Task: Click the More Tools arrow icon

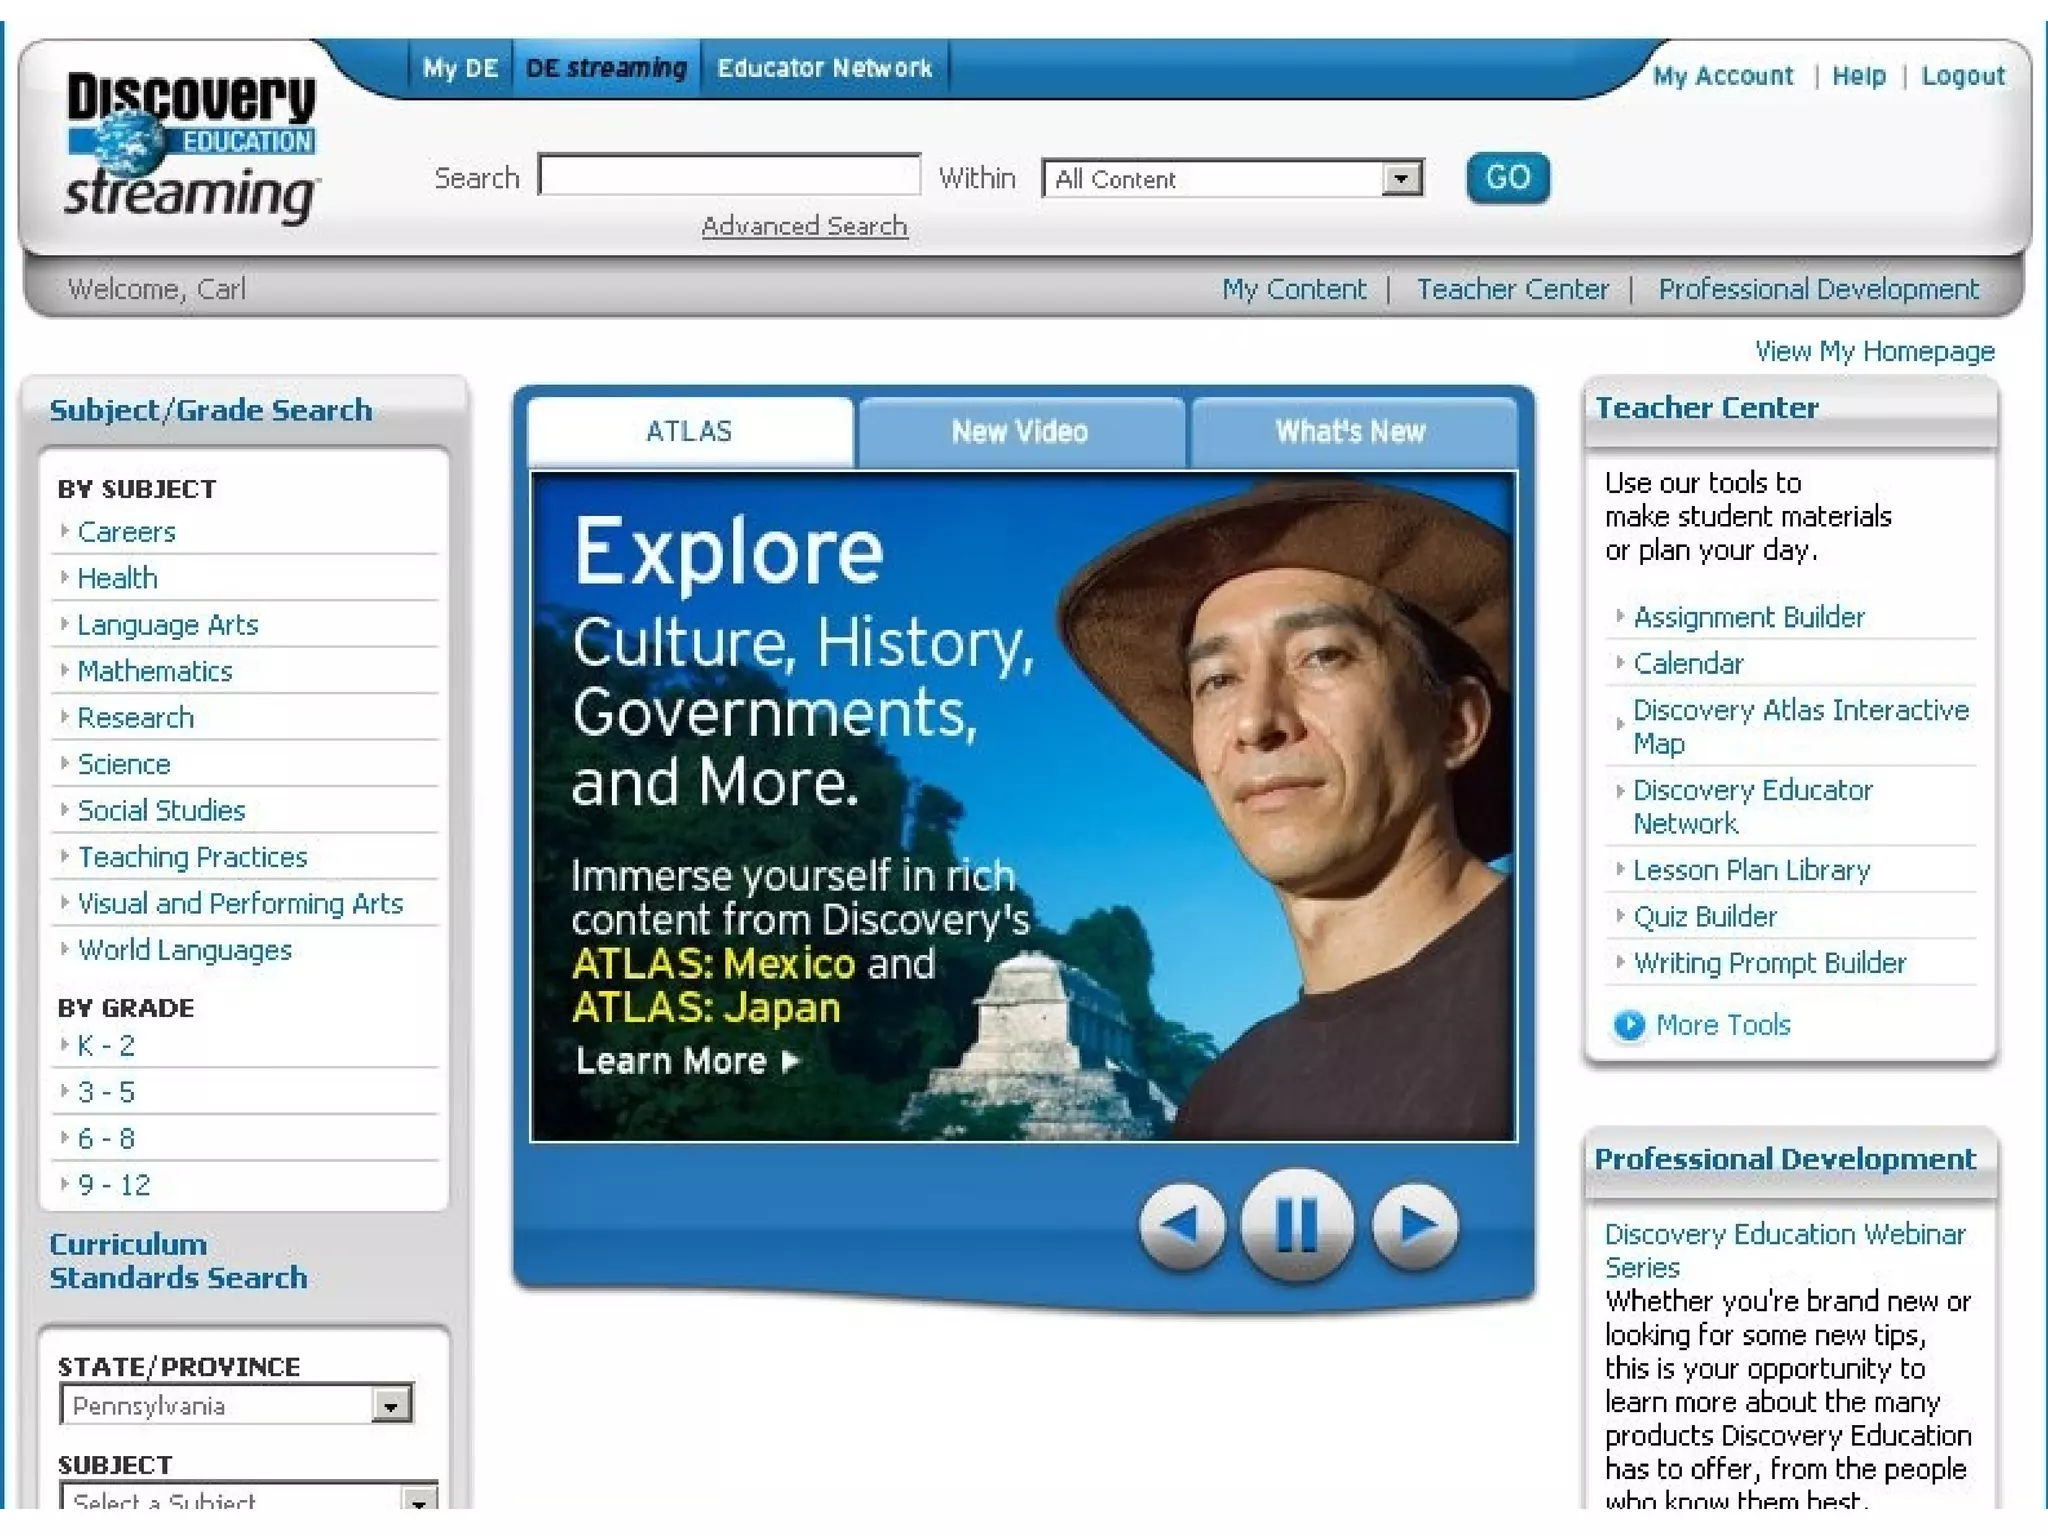Action: pyautogui.click(x=1629, y=1025)
